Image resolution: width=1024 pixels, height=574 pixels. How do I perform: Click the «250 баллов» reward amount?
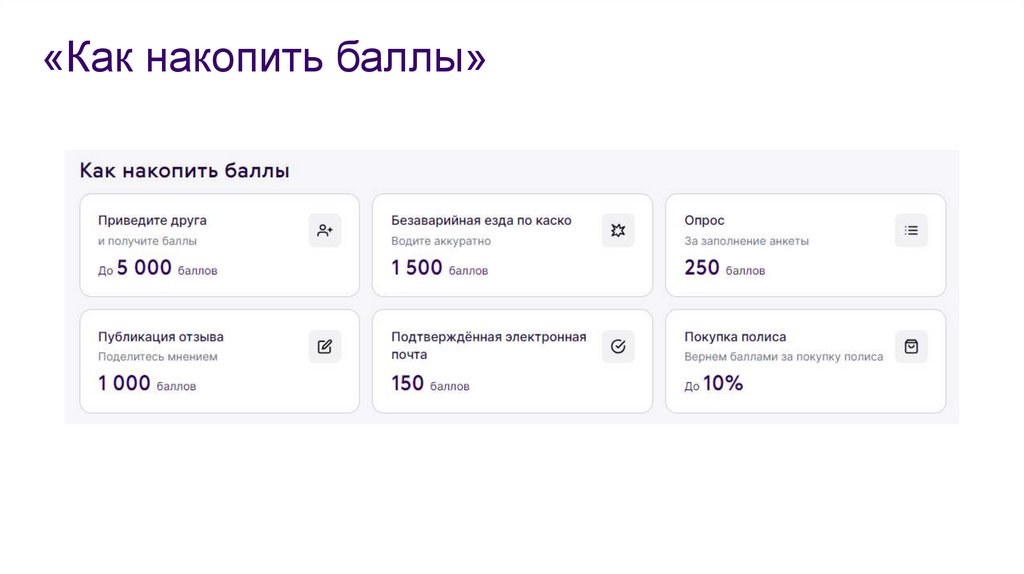point(724,268)
